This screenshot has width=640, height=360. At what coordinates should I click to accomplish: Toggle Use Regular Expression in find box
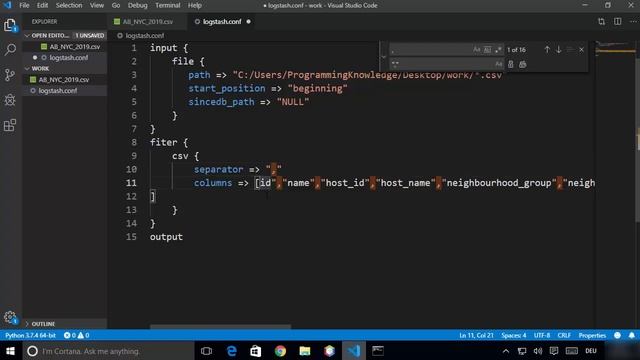498,49
